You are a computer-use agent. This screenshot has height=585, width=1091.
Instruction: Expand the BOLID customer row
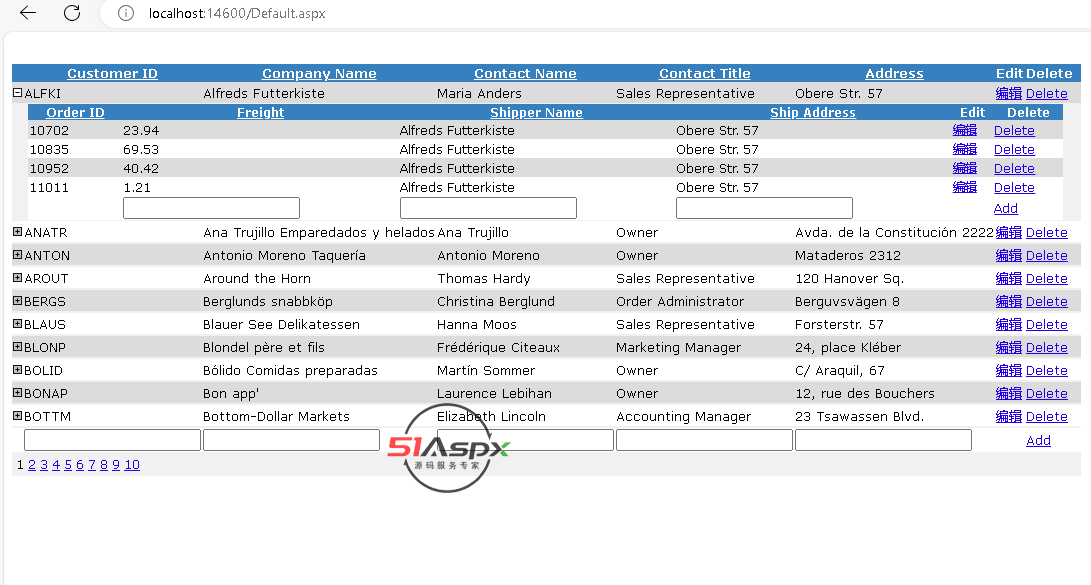(17, 370)
